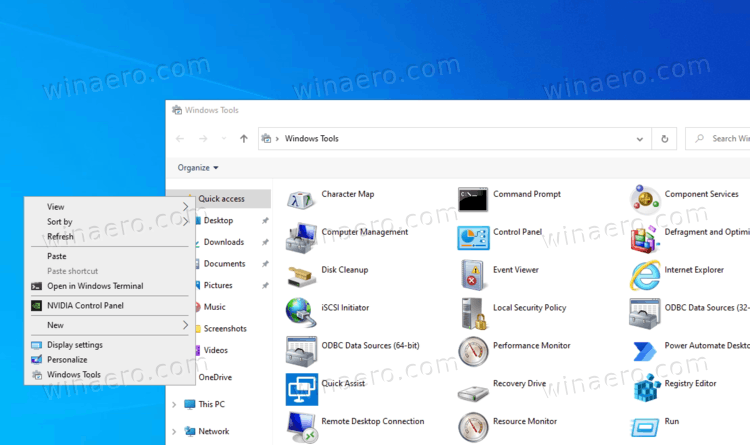Image resolution: width=750 pixels, height=445 pixels.
Task: Launch Disk Cleanup icon
Action: [301, 276]
